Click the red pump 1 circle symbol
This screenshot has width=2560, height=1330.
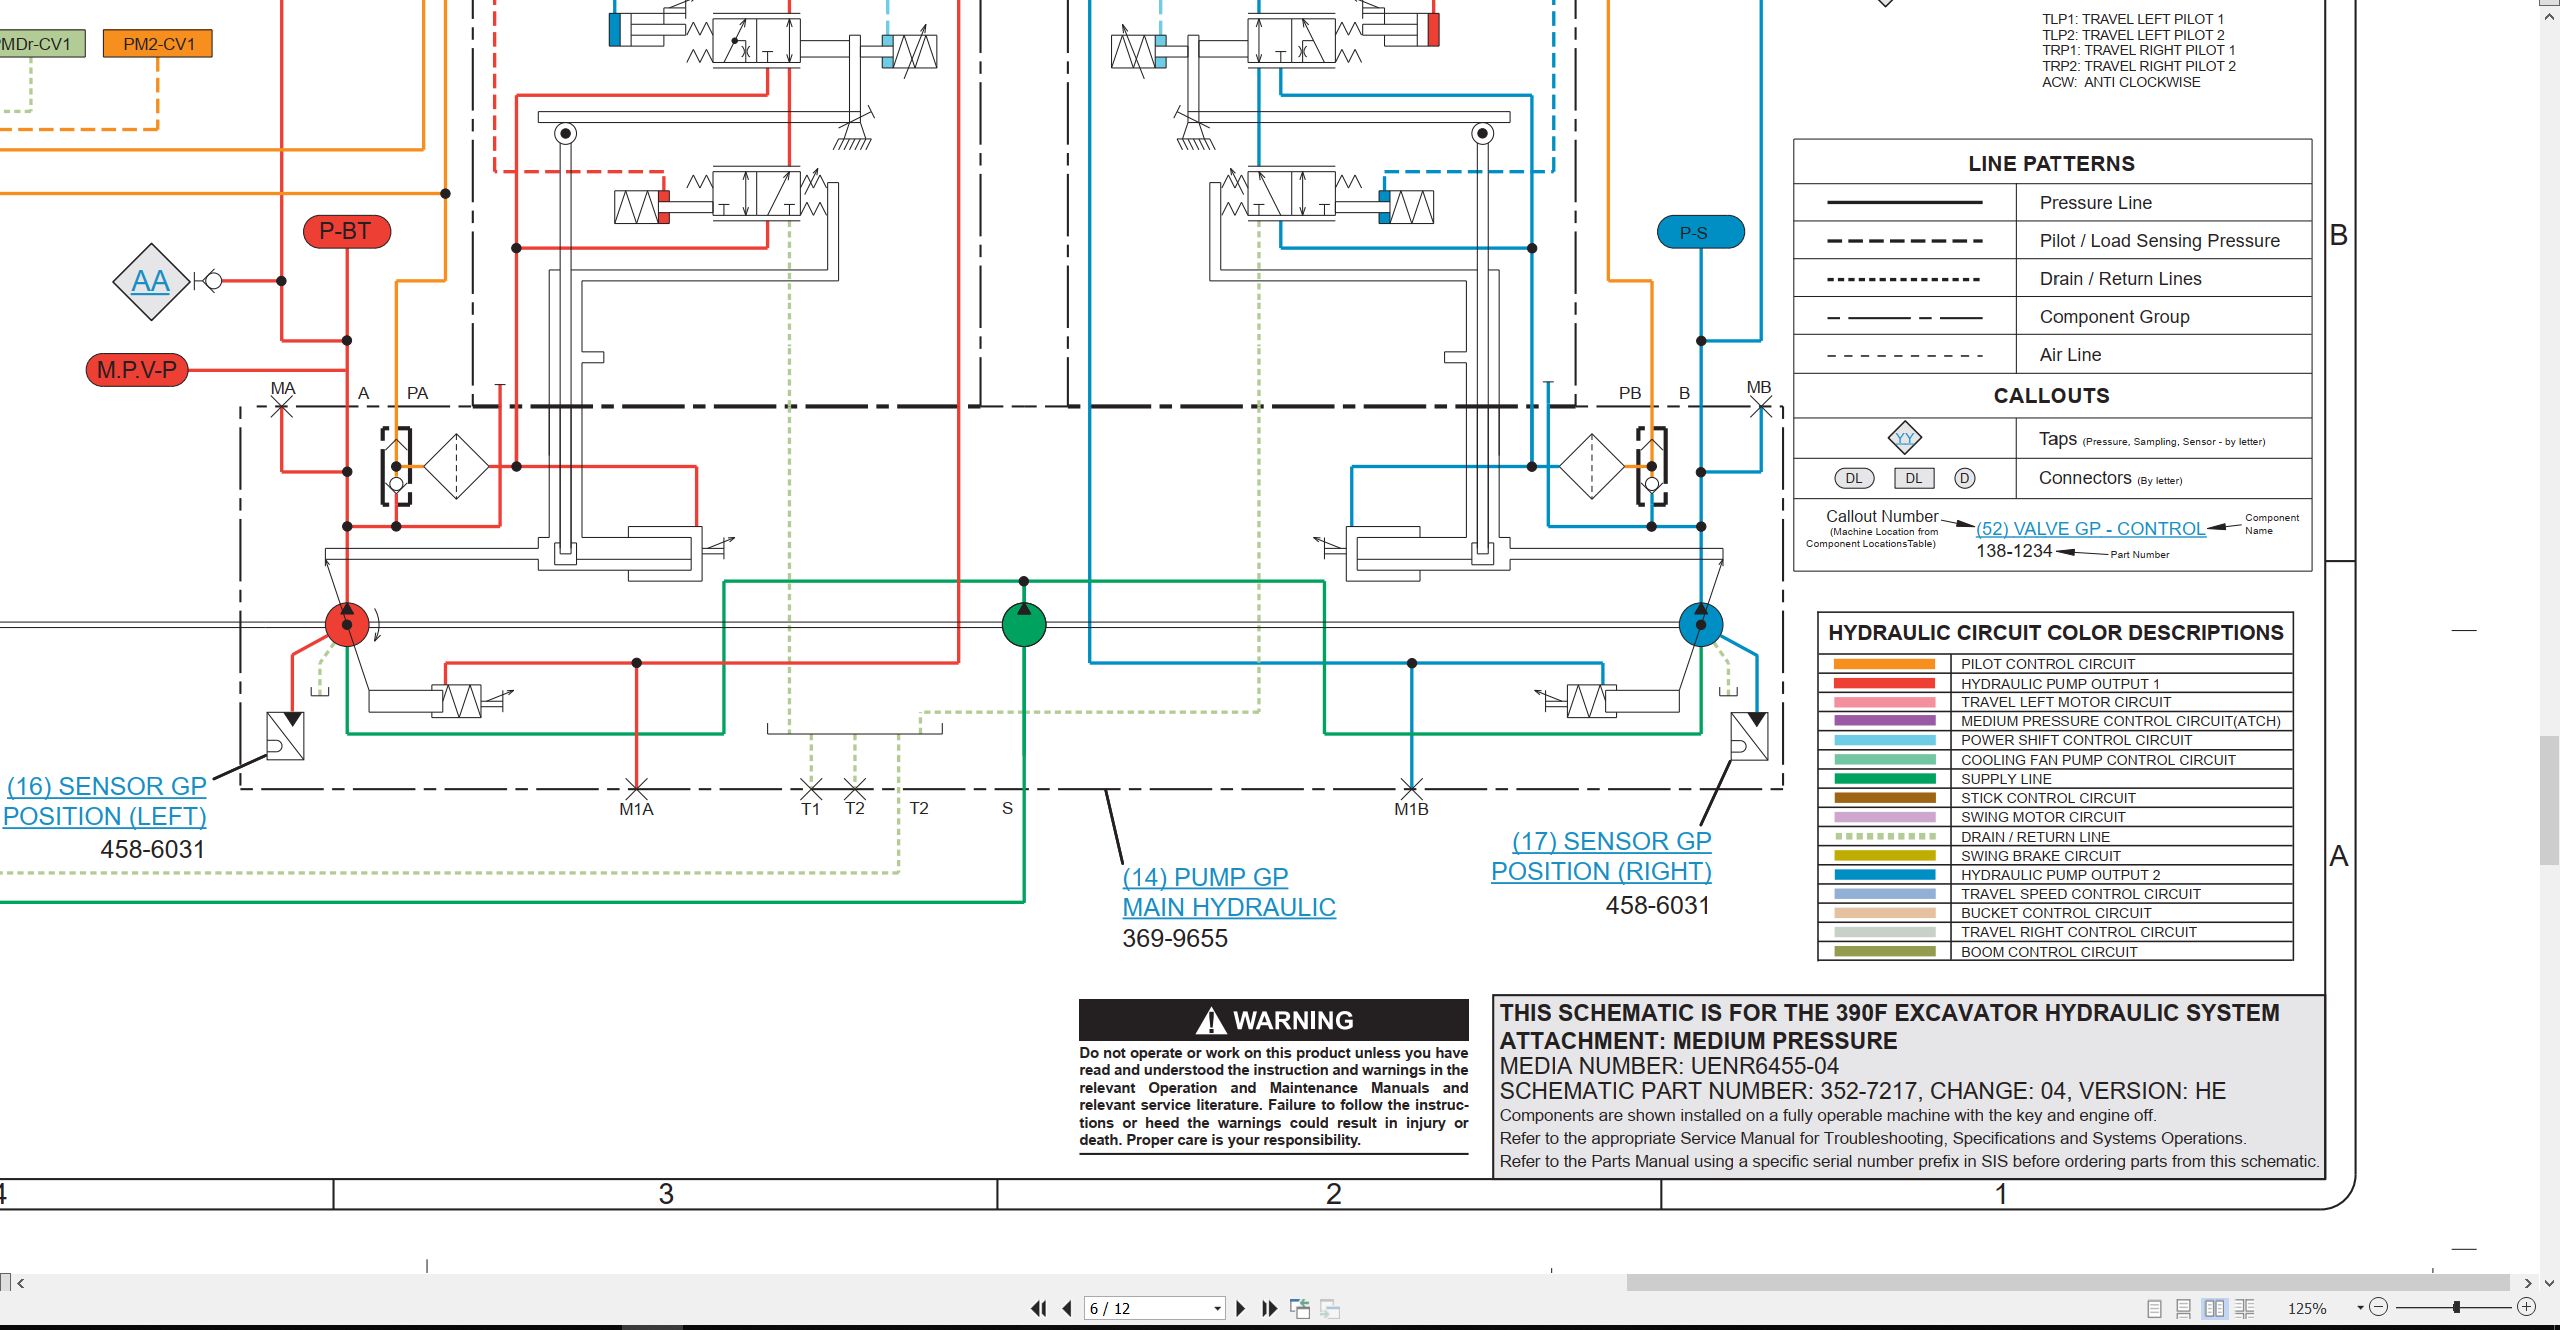[x=347, y=625]
